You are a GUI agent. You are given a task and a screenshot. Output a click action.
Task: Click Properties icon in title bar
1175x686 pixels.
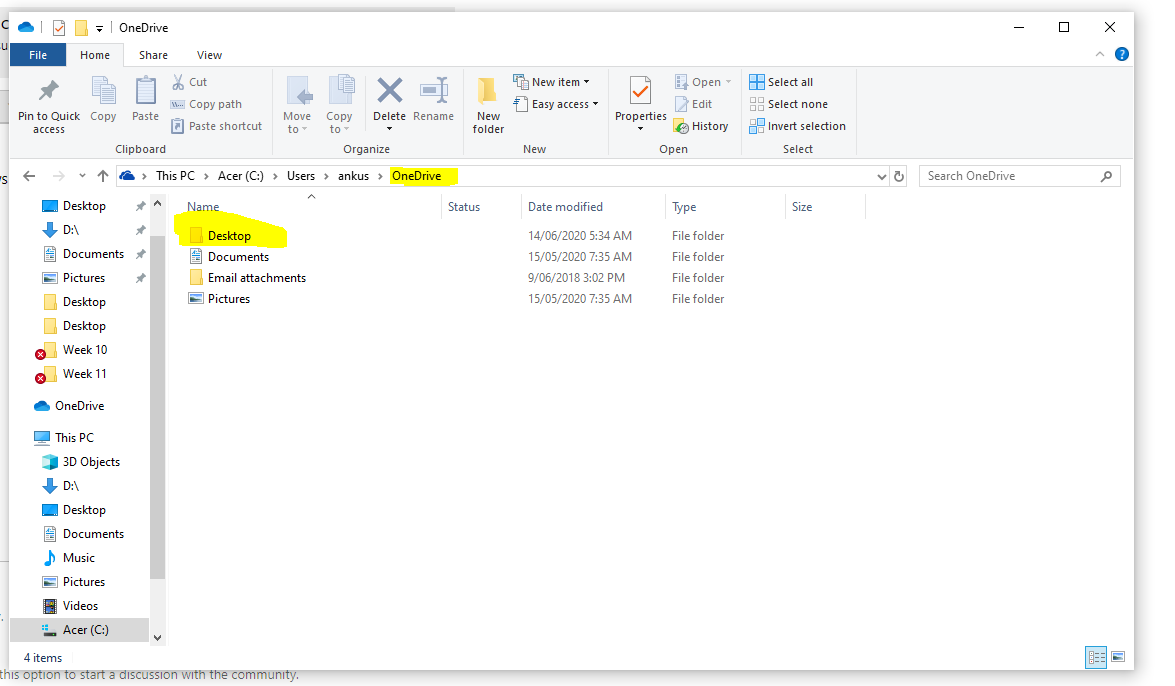[59, 28]
